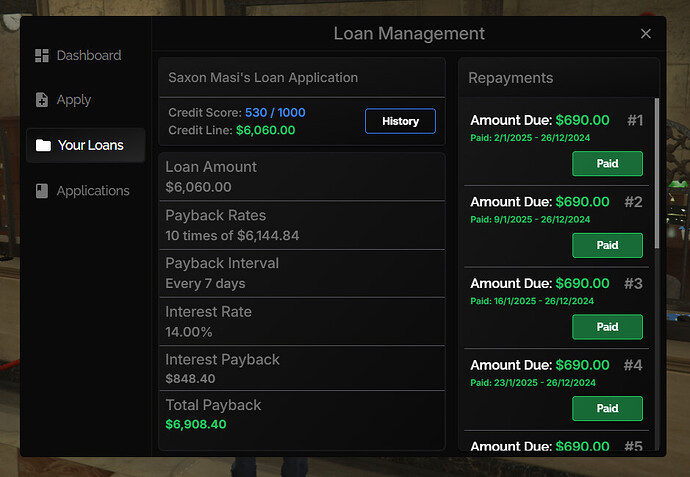
Task: Go to the Apply section
Action: tap(73, 100)
